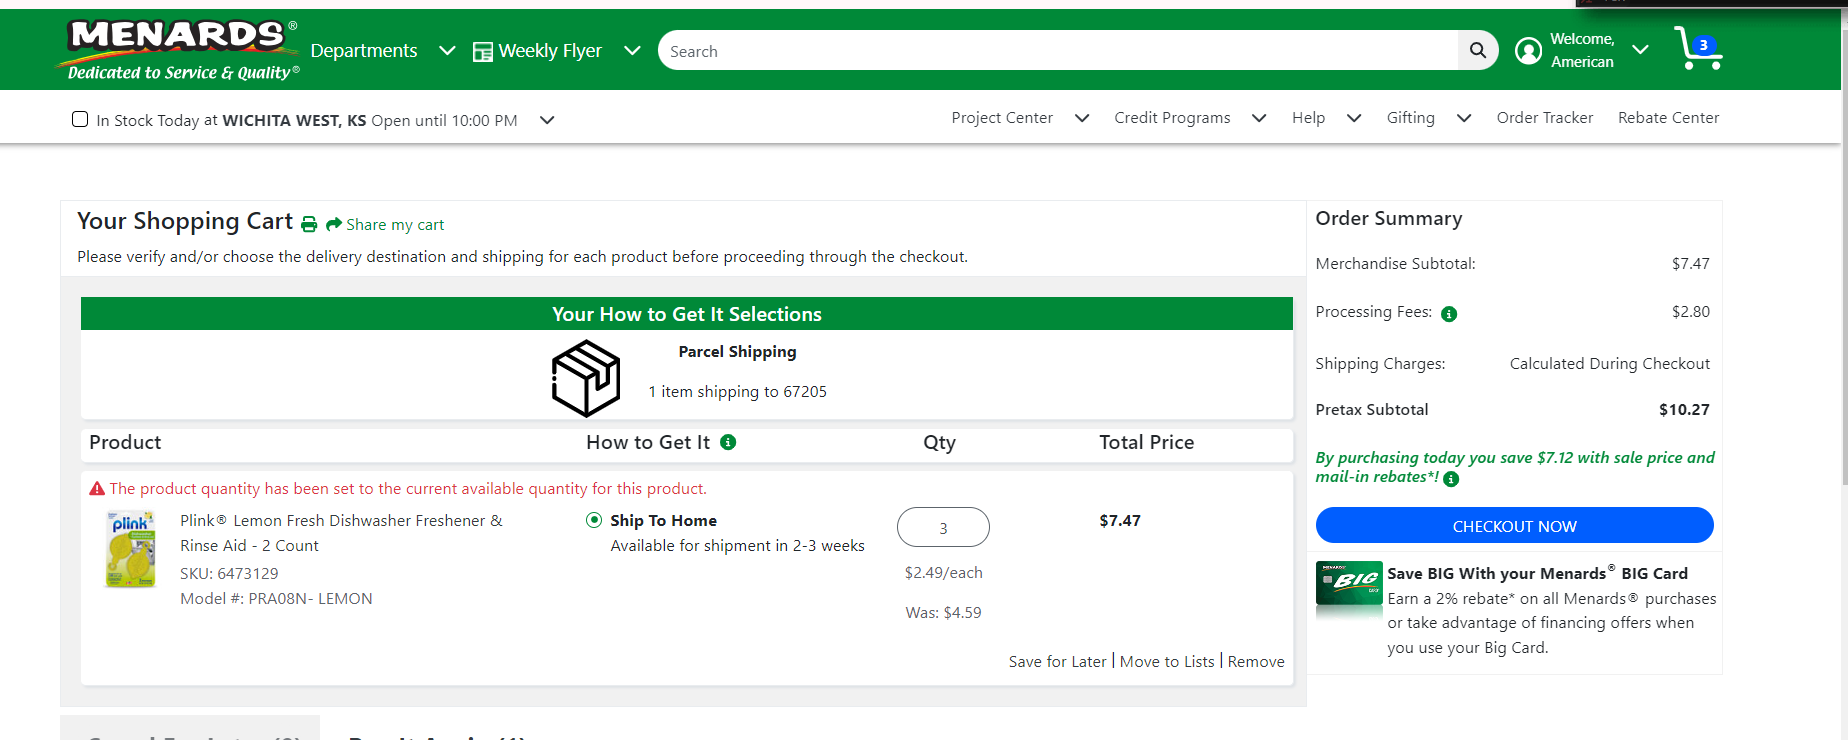Screen dimensions: 1848x740
Task: Open the Gifting menu label
Action: [x=1410, y=118]
